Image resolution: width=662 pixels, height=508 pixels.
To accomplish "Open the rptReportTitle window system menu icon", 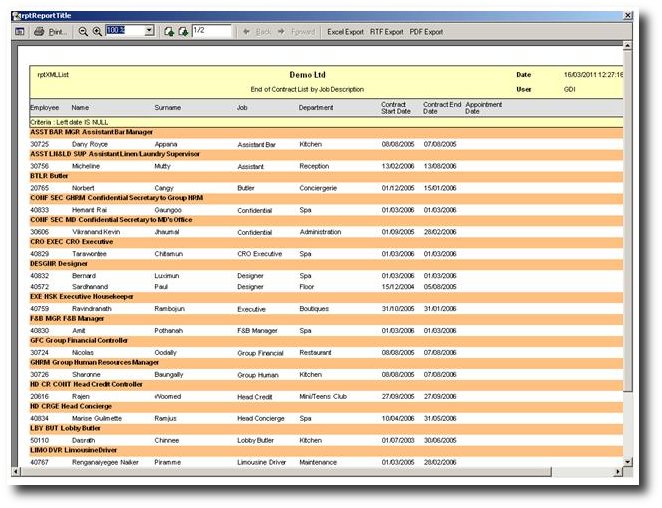I will click(17, 15).
